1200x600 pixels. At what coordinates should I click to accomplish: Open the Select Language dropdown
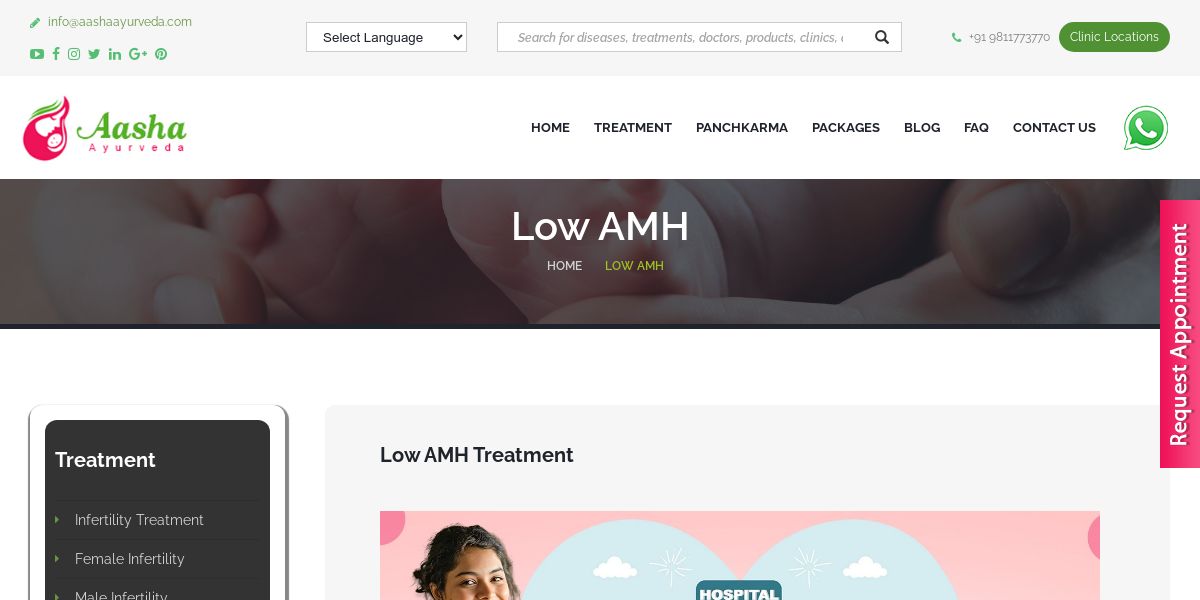(x=386, y=37)
